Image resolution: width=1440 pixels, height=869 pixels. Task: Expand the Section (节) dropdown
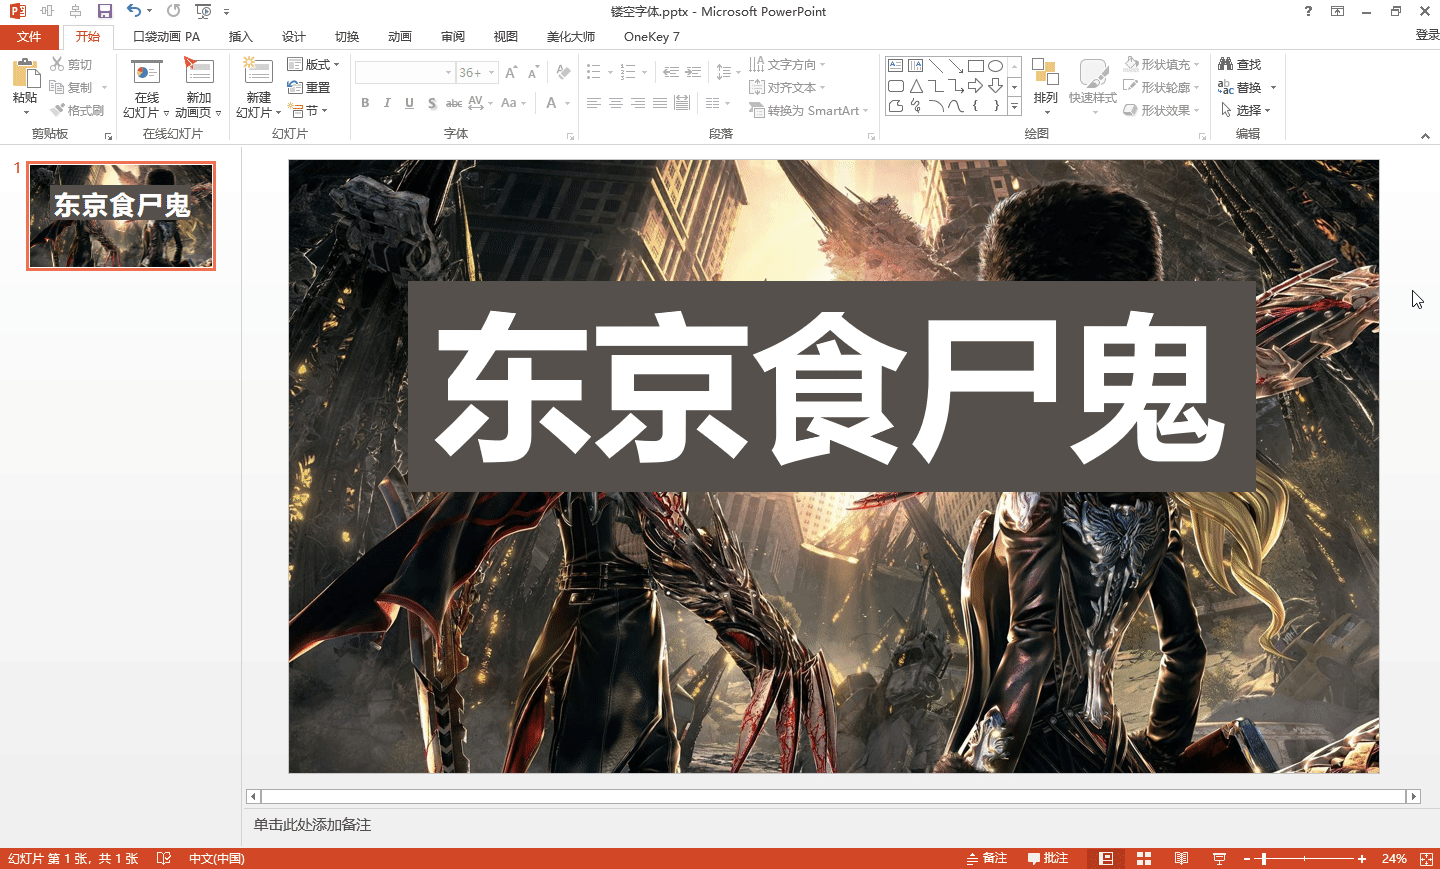coord(308,110)
